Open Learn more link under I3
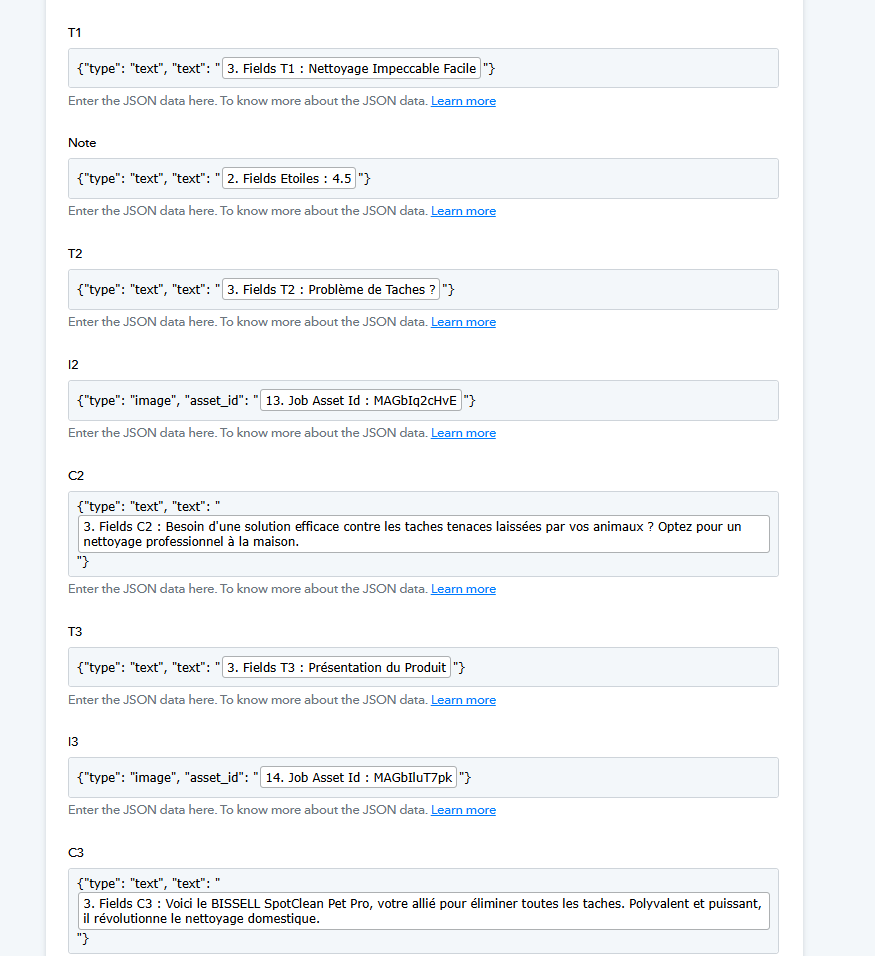This screenshot has height=956, width=875. (463, 810)
